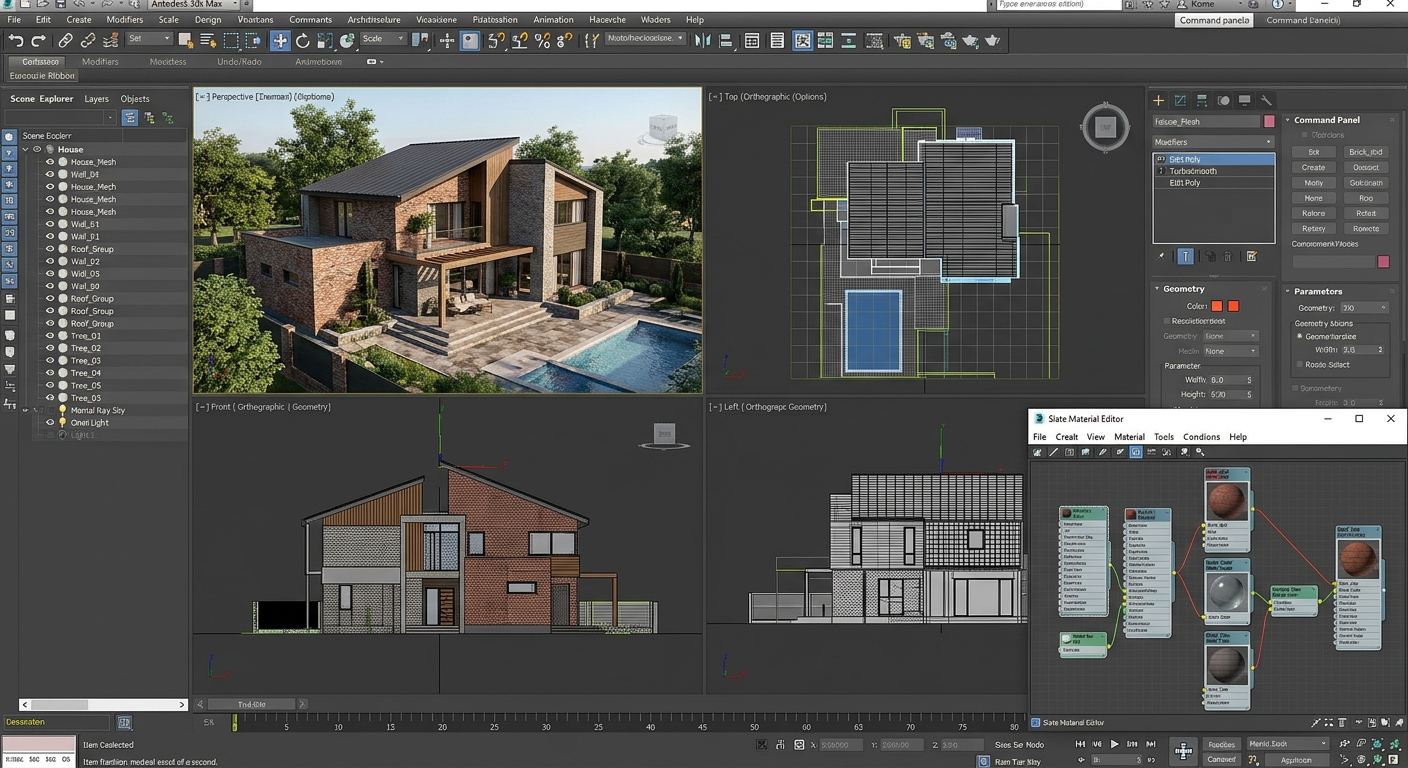Hide the Roof_Group object
This screenshot has width=1408, height=768.
(49, 298)
